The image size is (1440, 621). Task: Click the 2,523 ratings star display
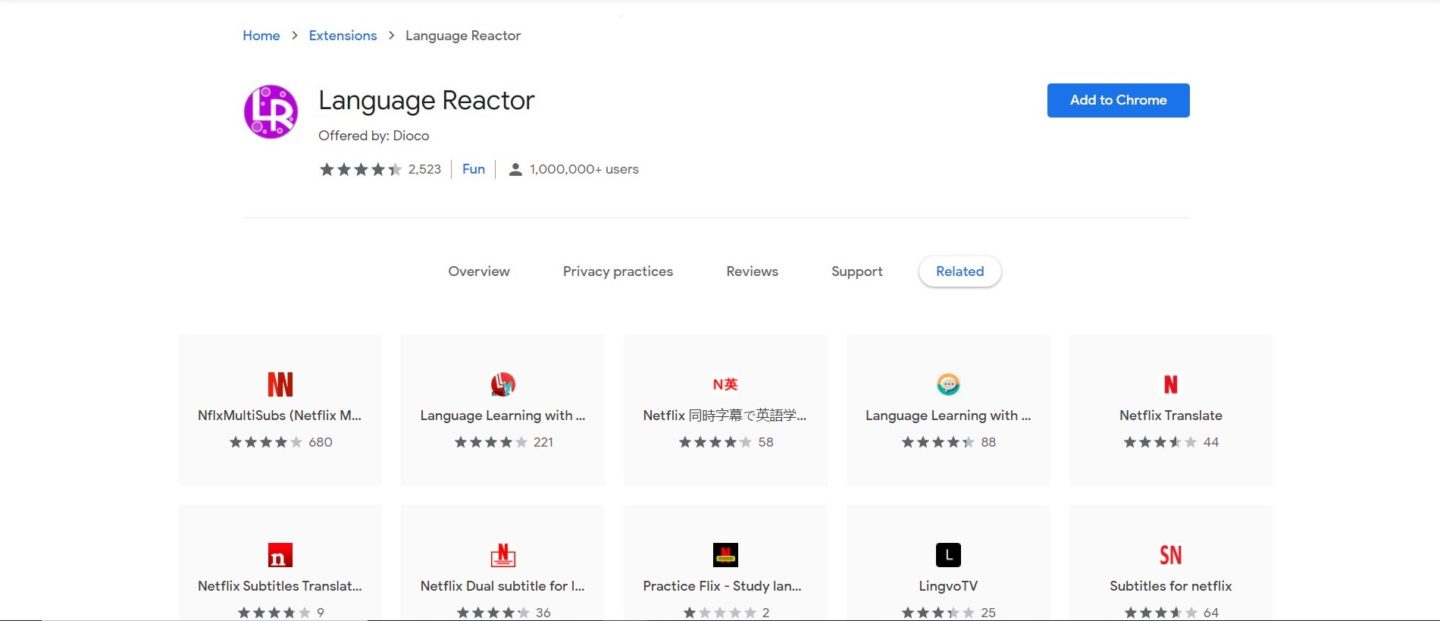[x=361, y=169]
